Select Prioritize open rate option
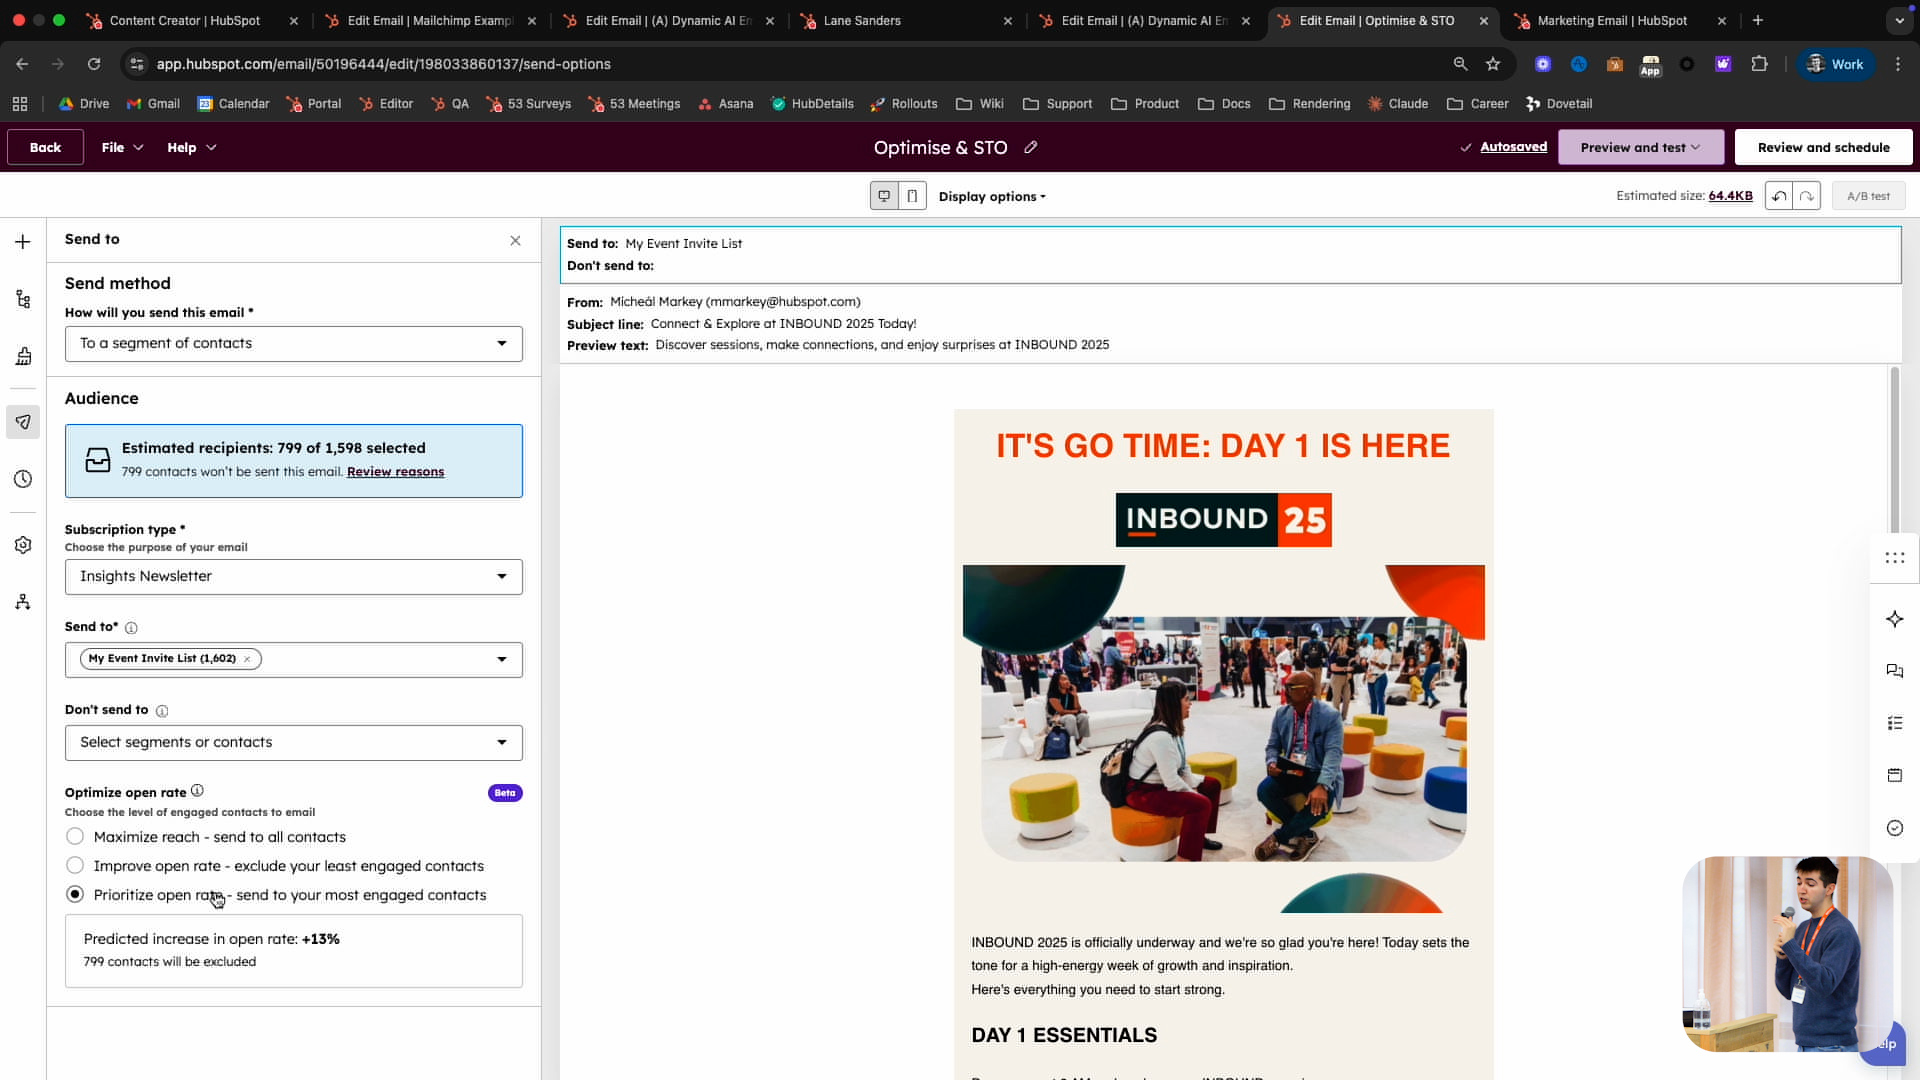 point(75,893)
